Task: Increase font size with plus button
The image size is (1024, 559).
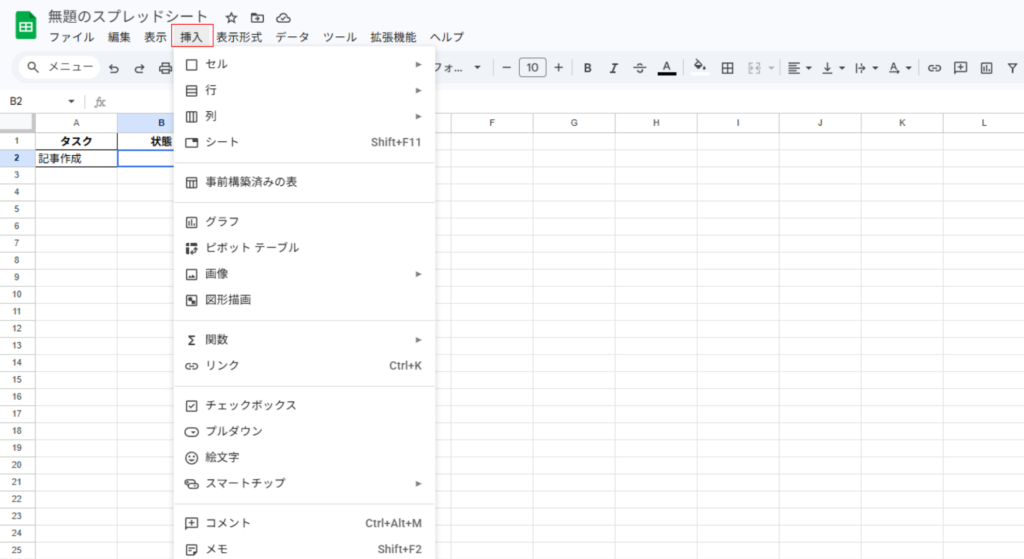Action: point(558,67)
